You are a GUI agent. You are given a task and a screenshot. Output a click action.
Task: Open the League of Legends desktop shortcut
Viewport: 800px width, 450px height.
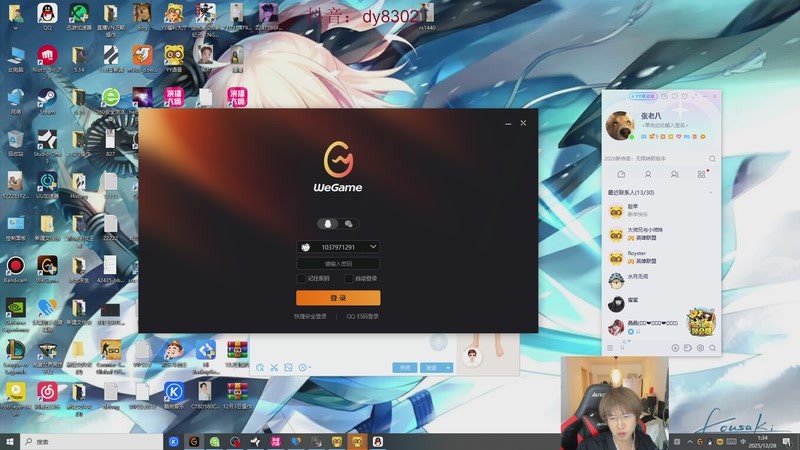point(15,356)
